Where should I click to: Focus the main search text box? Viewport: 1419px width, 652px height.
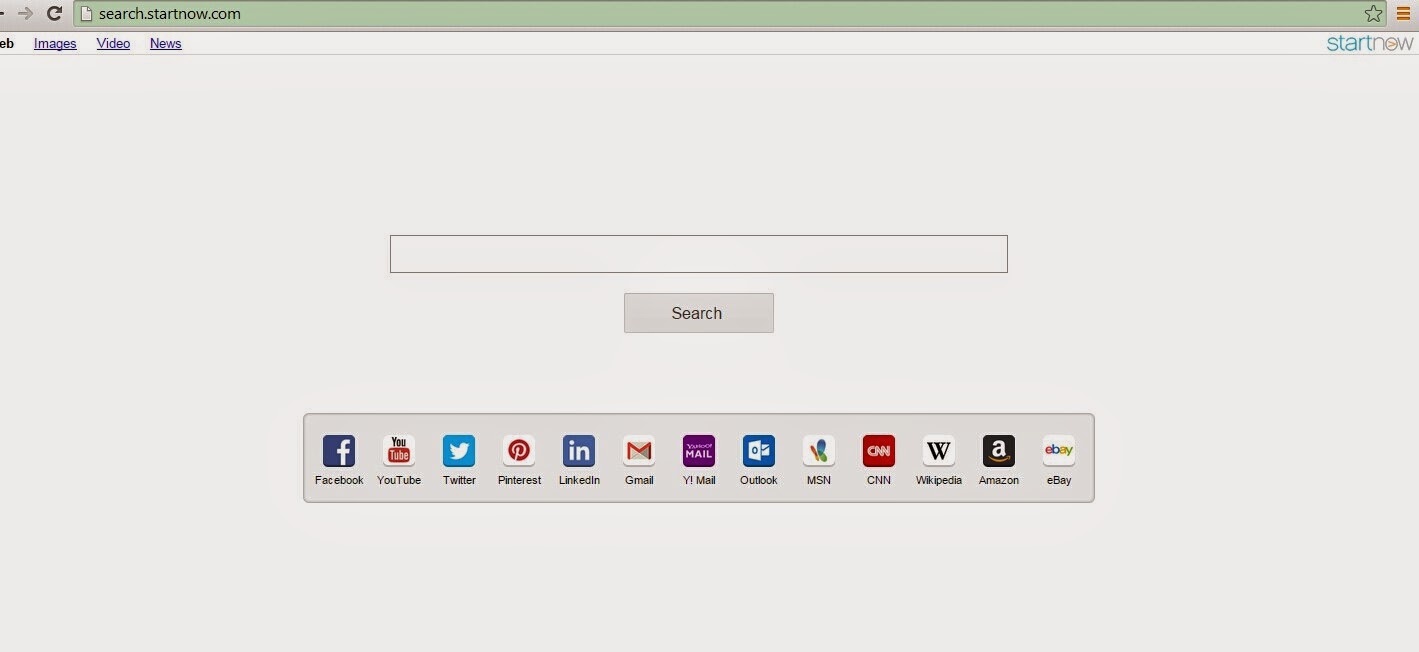699,254
